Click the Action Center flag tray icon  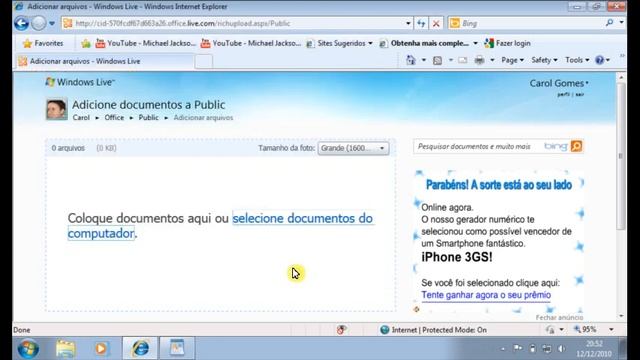(518, 348)
